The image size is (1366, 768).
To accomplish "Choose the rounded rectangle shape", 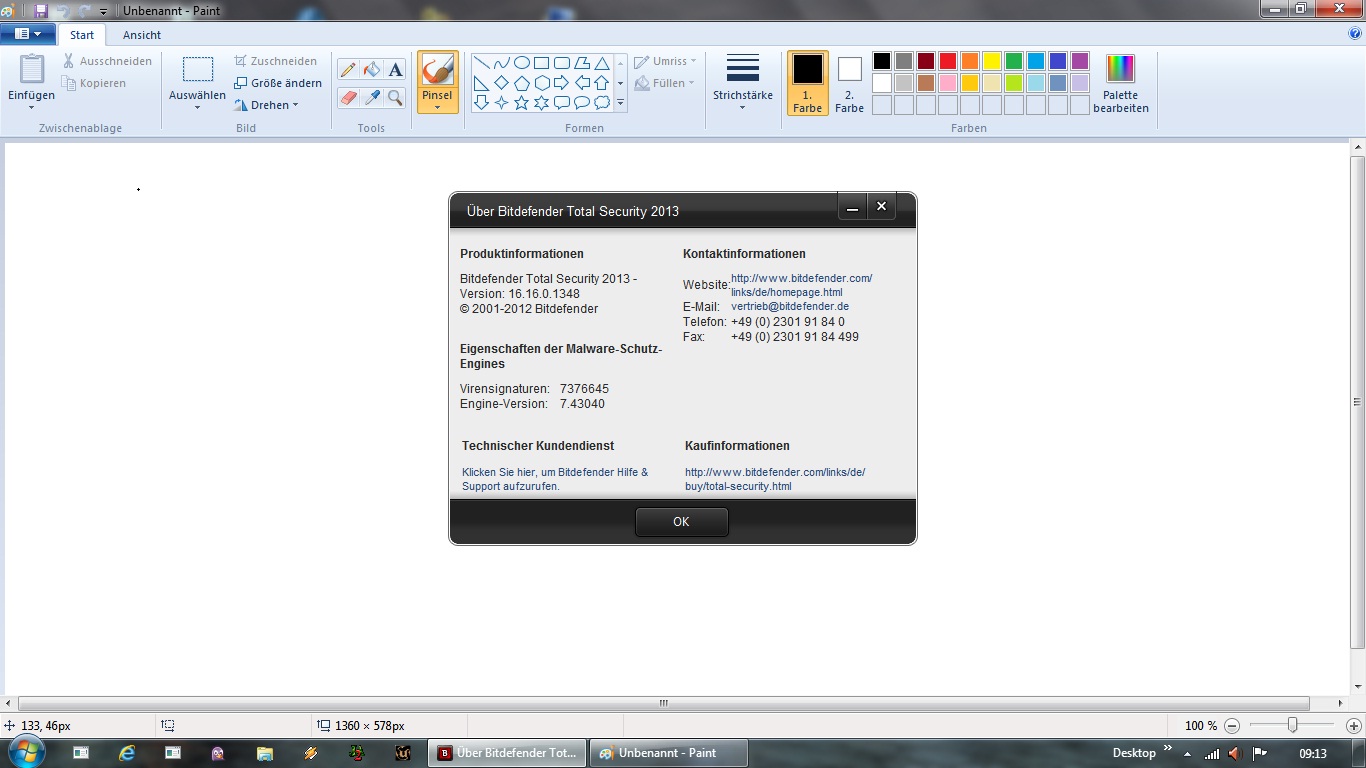I will [561, 62].
